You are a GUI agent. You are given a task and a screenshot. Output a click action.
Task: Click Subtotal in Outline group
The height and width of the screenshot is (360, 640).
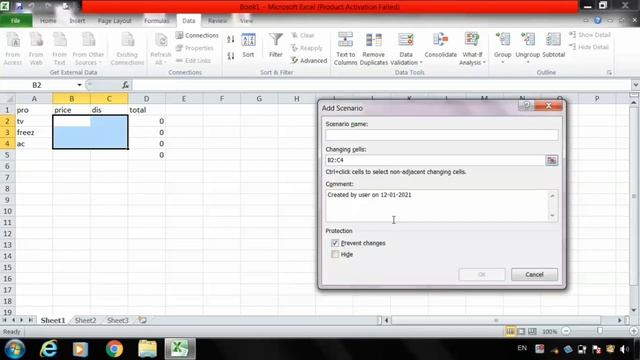[553, 45]
